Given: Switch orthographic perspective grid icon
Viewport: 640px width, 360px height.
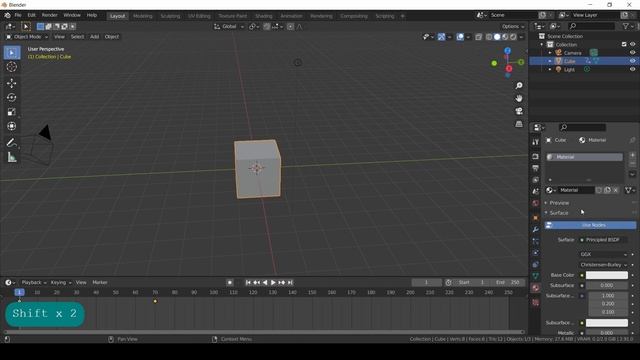Looking at the screenshot, I should 519,124.
